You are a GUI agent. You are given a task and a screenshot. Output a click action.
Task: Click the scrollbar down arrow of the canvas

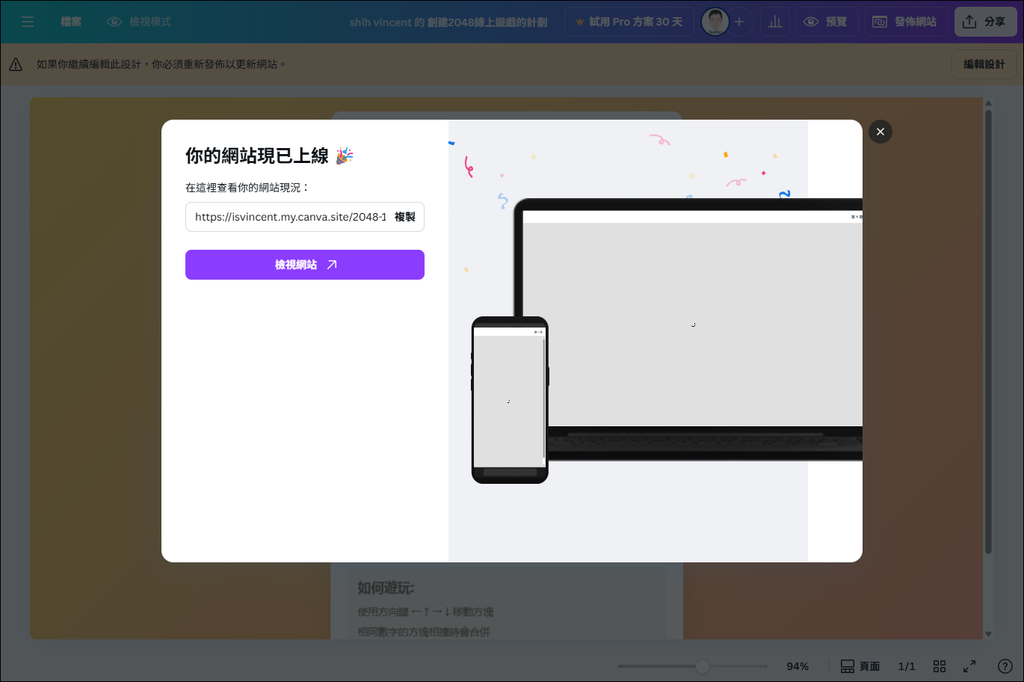click(x=988, y=634)
